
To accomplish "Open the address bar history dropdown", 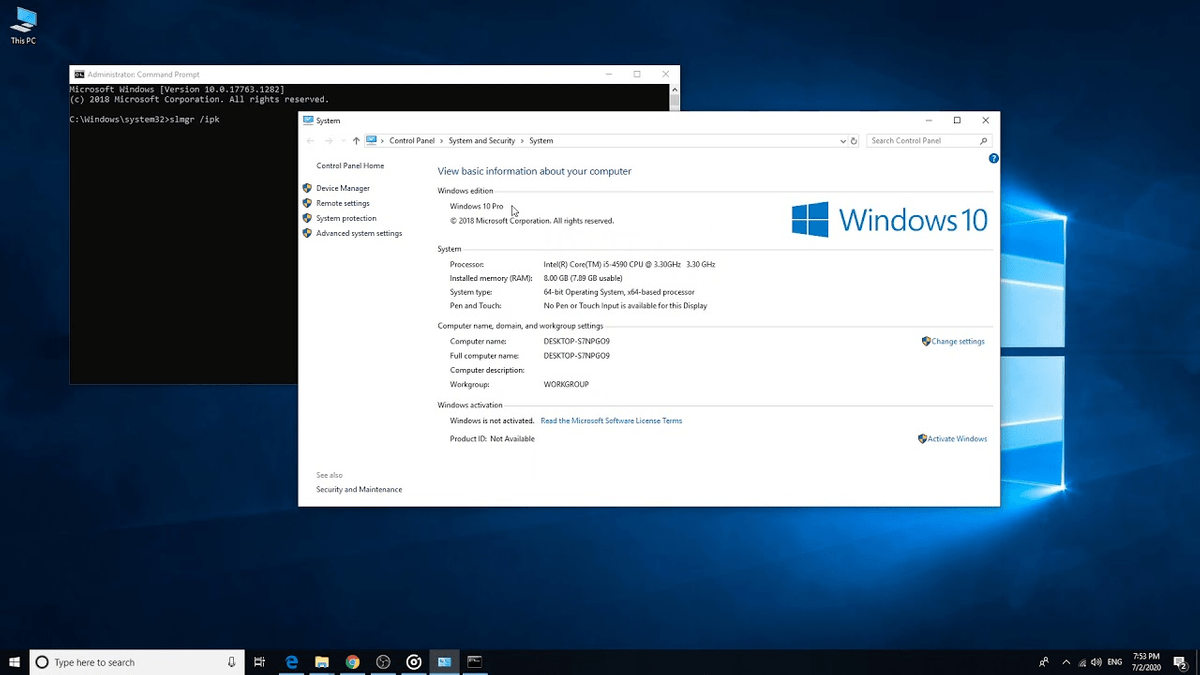I will coord(841,141).
